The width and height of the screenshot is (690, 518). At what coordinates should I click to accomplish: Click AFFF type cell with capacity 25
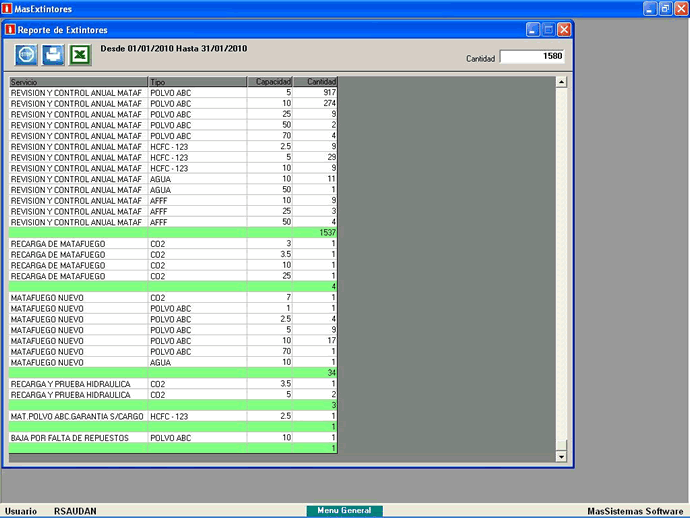pyautogui.click(x=197, y=211)
